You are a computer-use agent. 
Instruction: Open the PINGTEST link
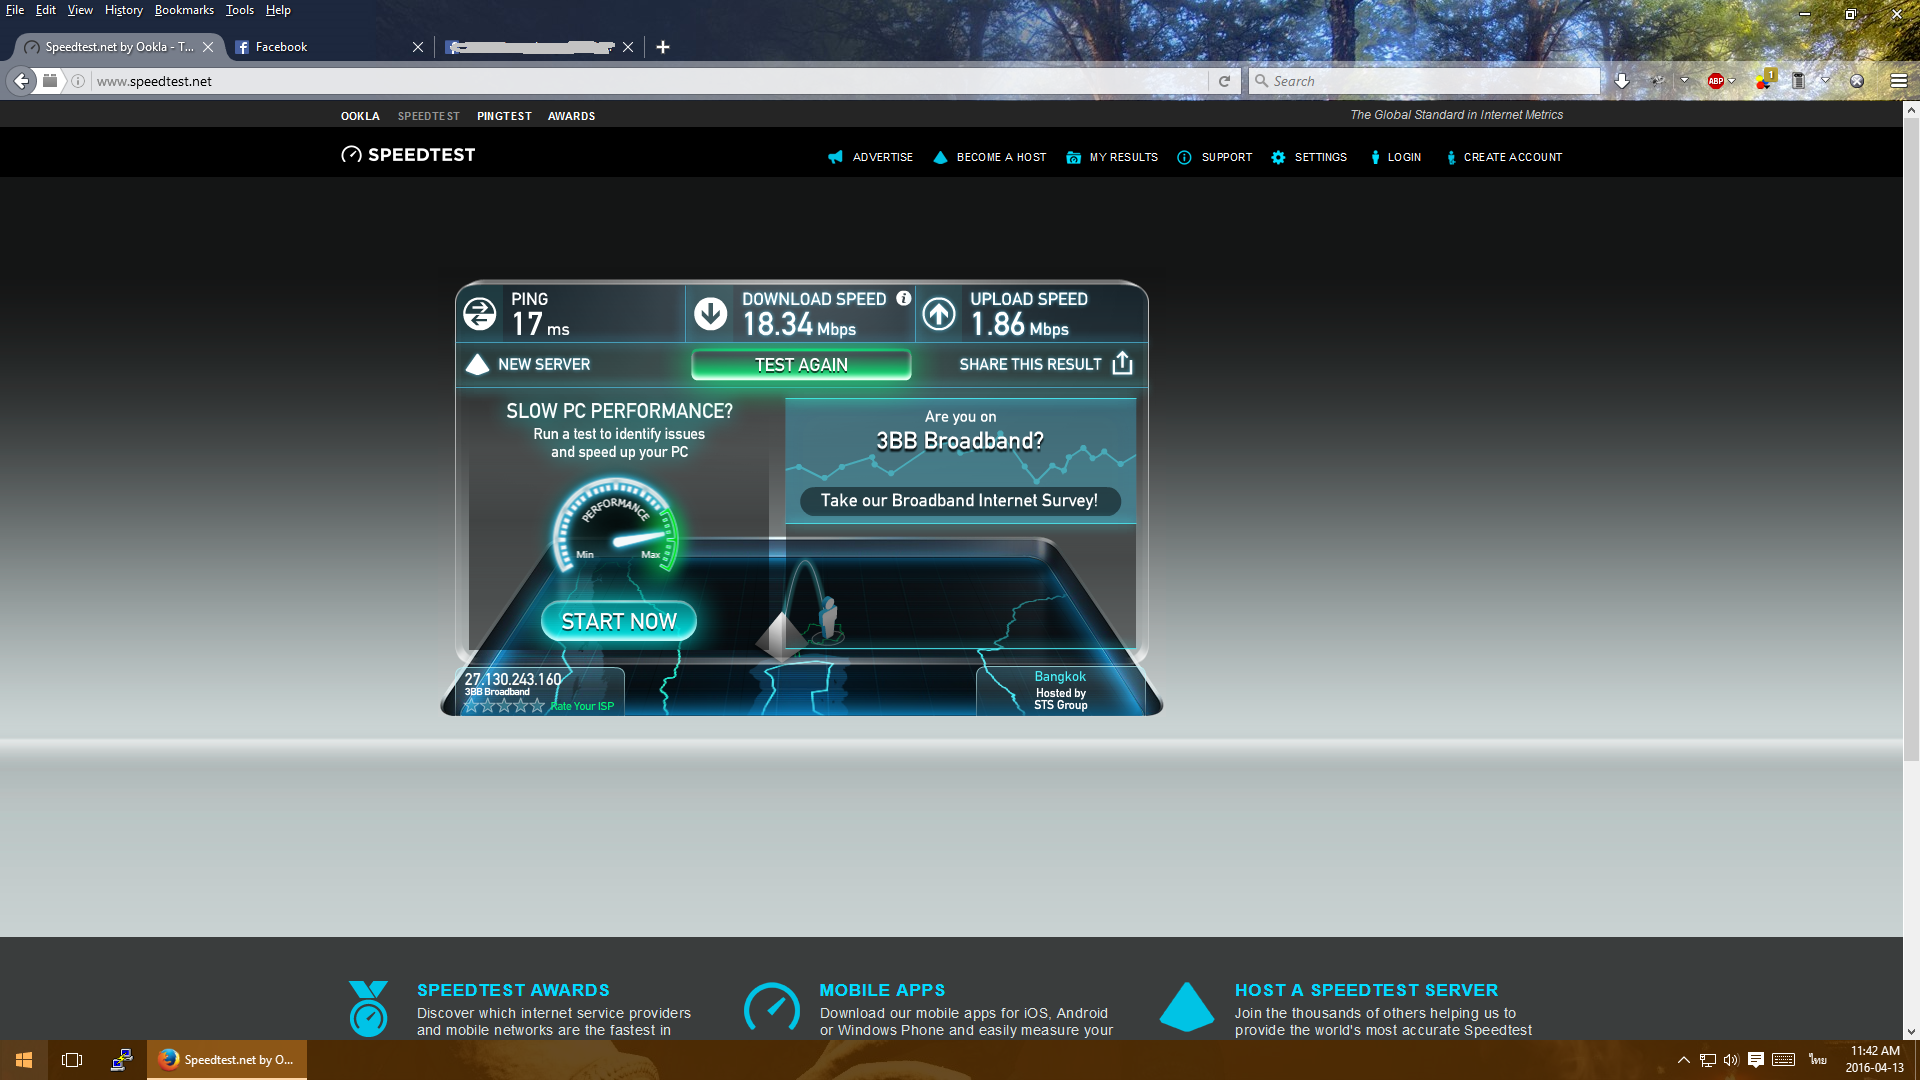tap(504, 116)
